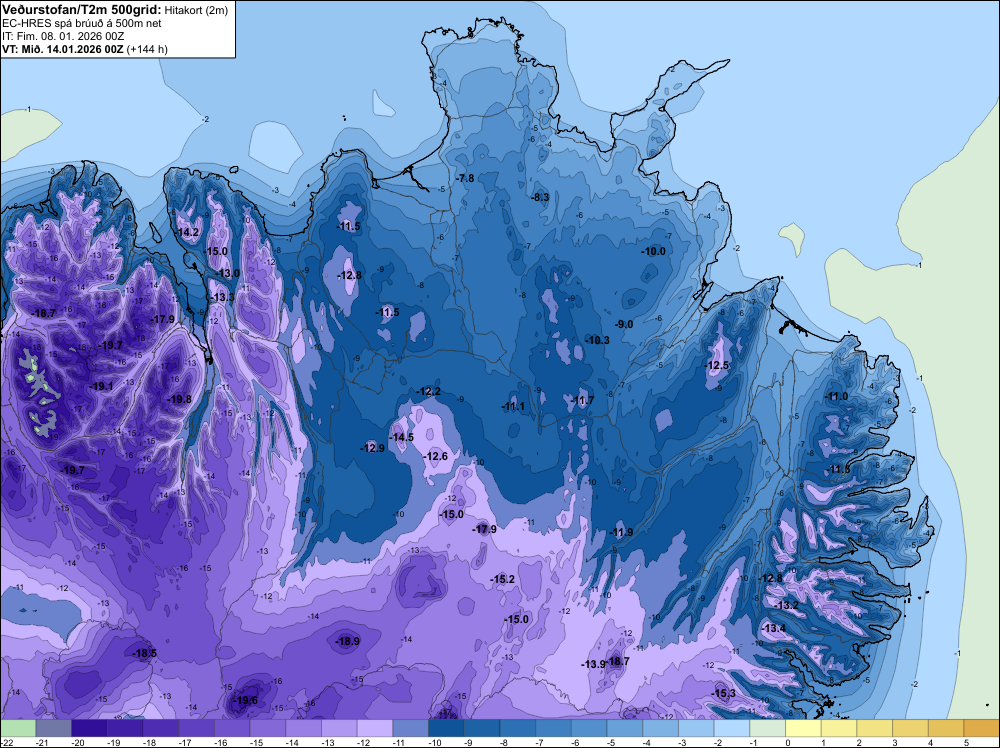Click the -14.5 temperature value on the map
Viewport: 1000px width, 748px height.
tap(401, 437)
